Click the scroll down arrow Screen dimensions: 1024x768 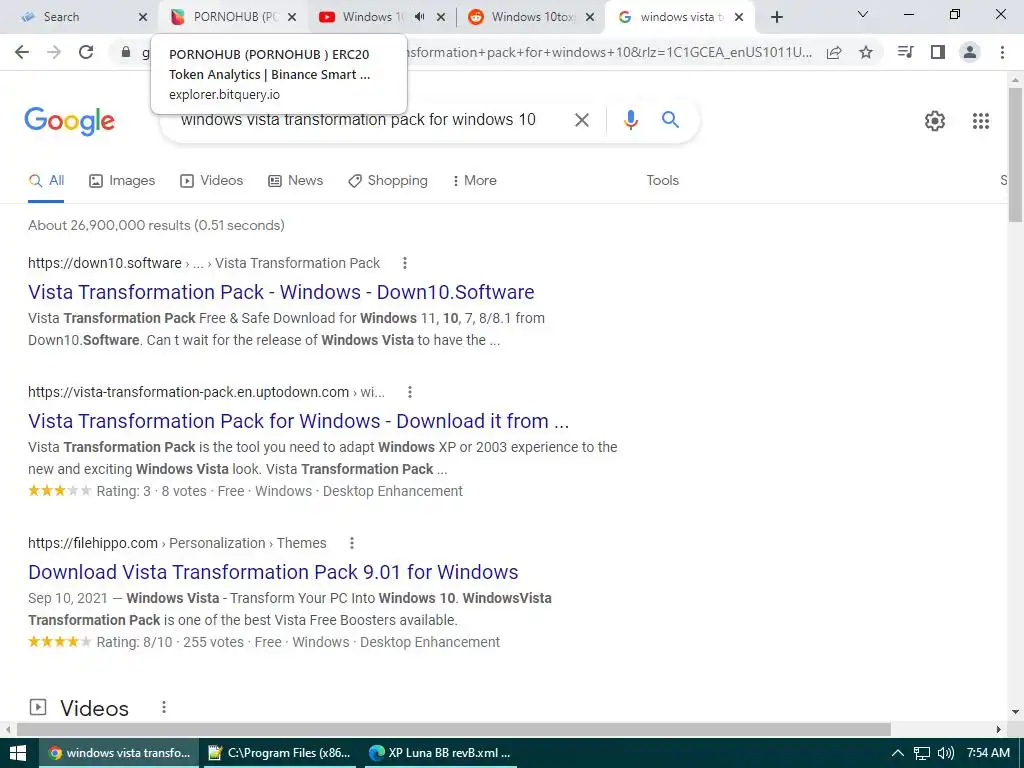tap(1016, 712)
